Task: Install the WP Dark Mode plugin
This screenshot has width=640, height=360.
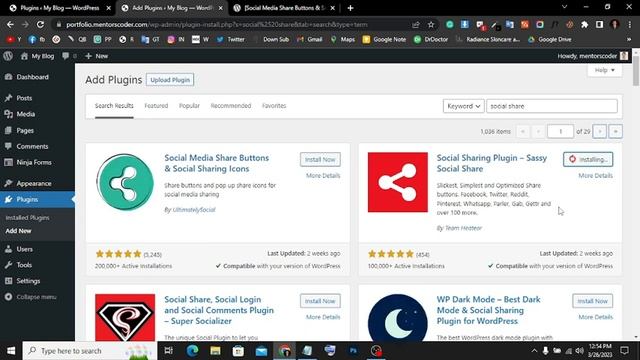Action: [592, 301]
